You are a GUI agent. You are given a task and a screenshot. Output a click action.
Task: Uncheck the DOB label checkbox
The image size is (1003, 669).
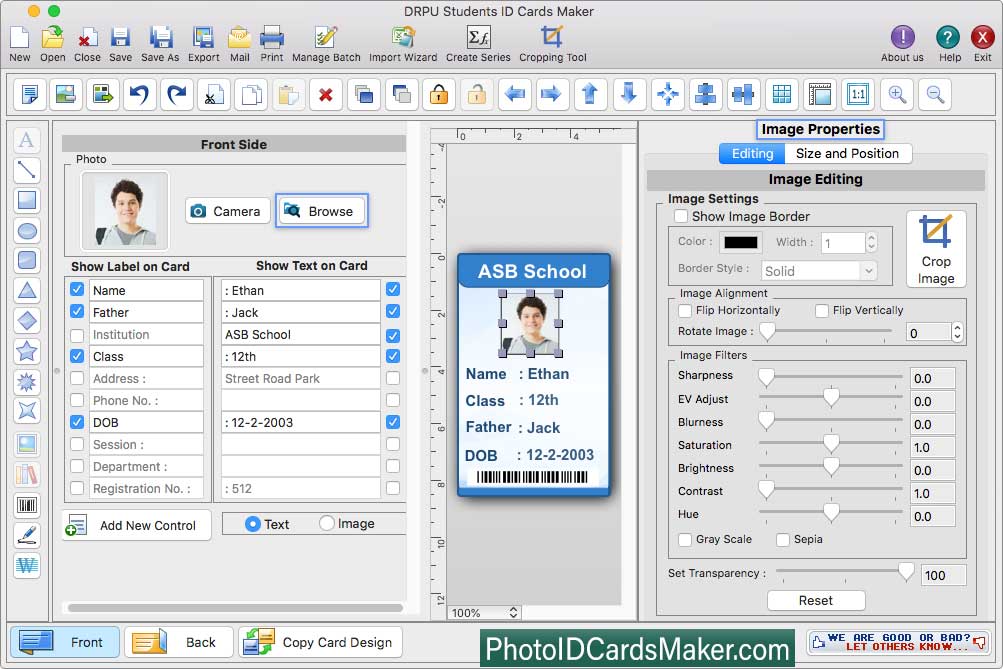[77, 422]
